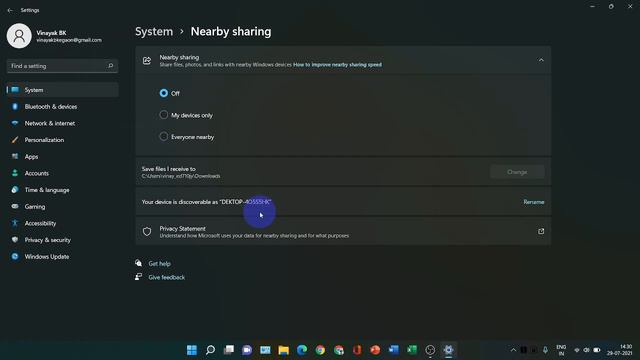Viewport: 640px width, 360px height.
Task: Open Privacy & security settings
Action: tap(62, 240)
